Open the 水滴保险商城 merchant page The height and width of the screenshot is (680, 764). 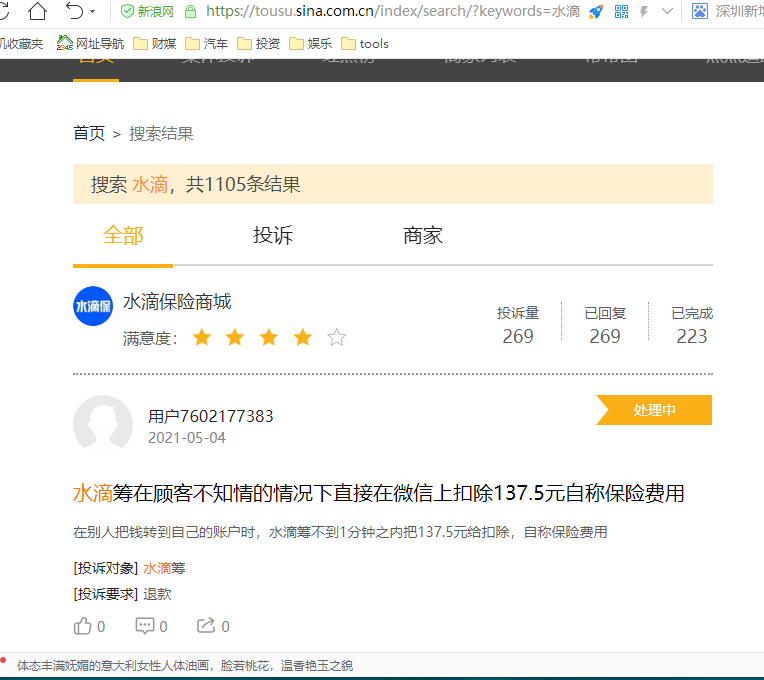click(x=177, y=302)
